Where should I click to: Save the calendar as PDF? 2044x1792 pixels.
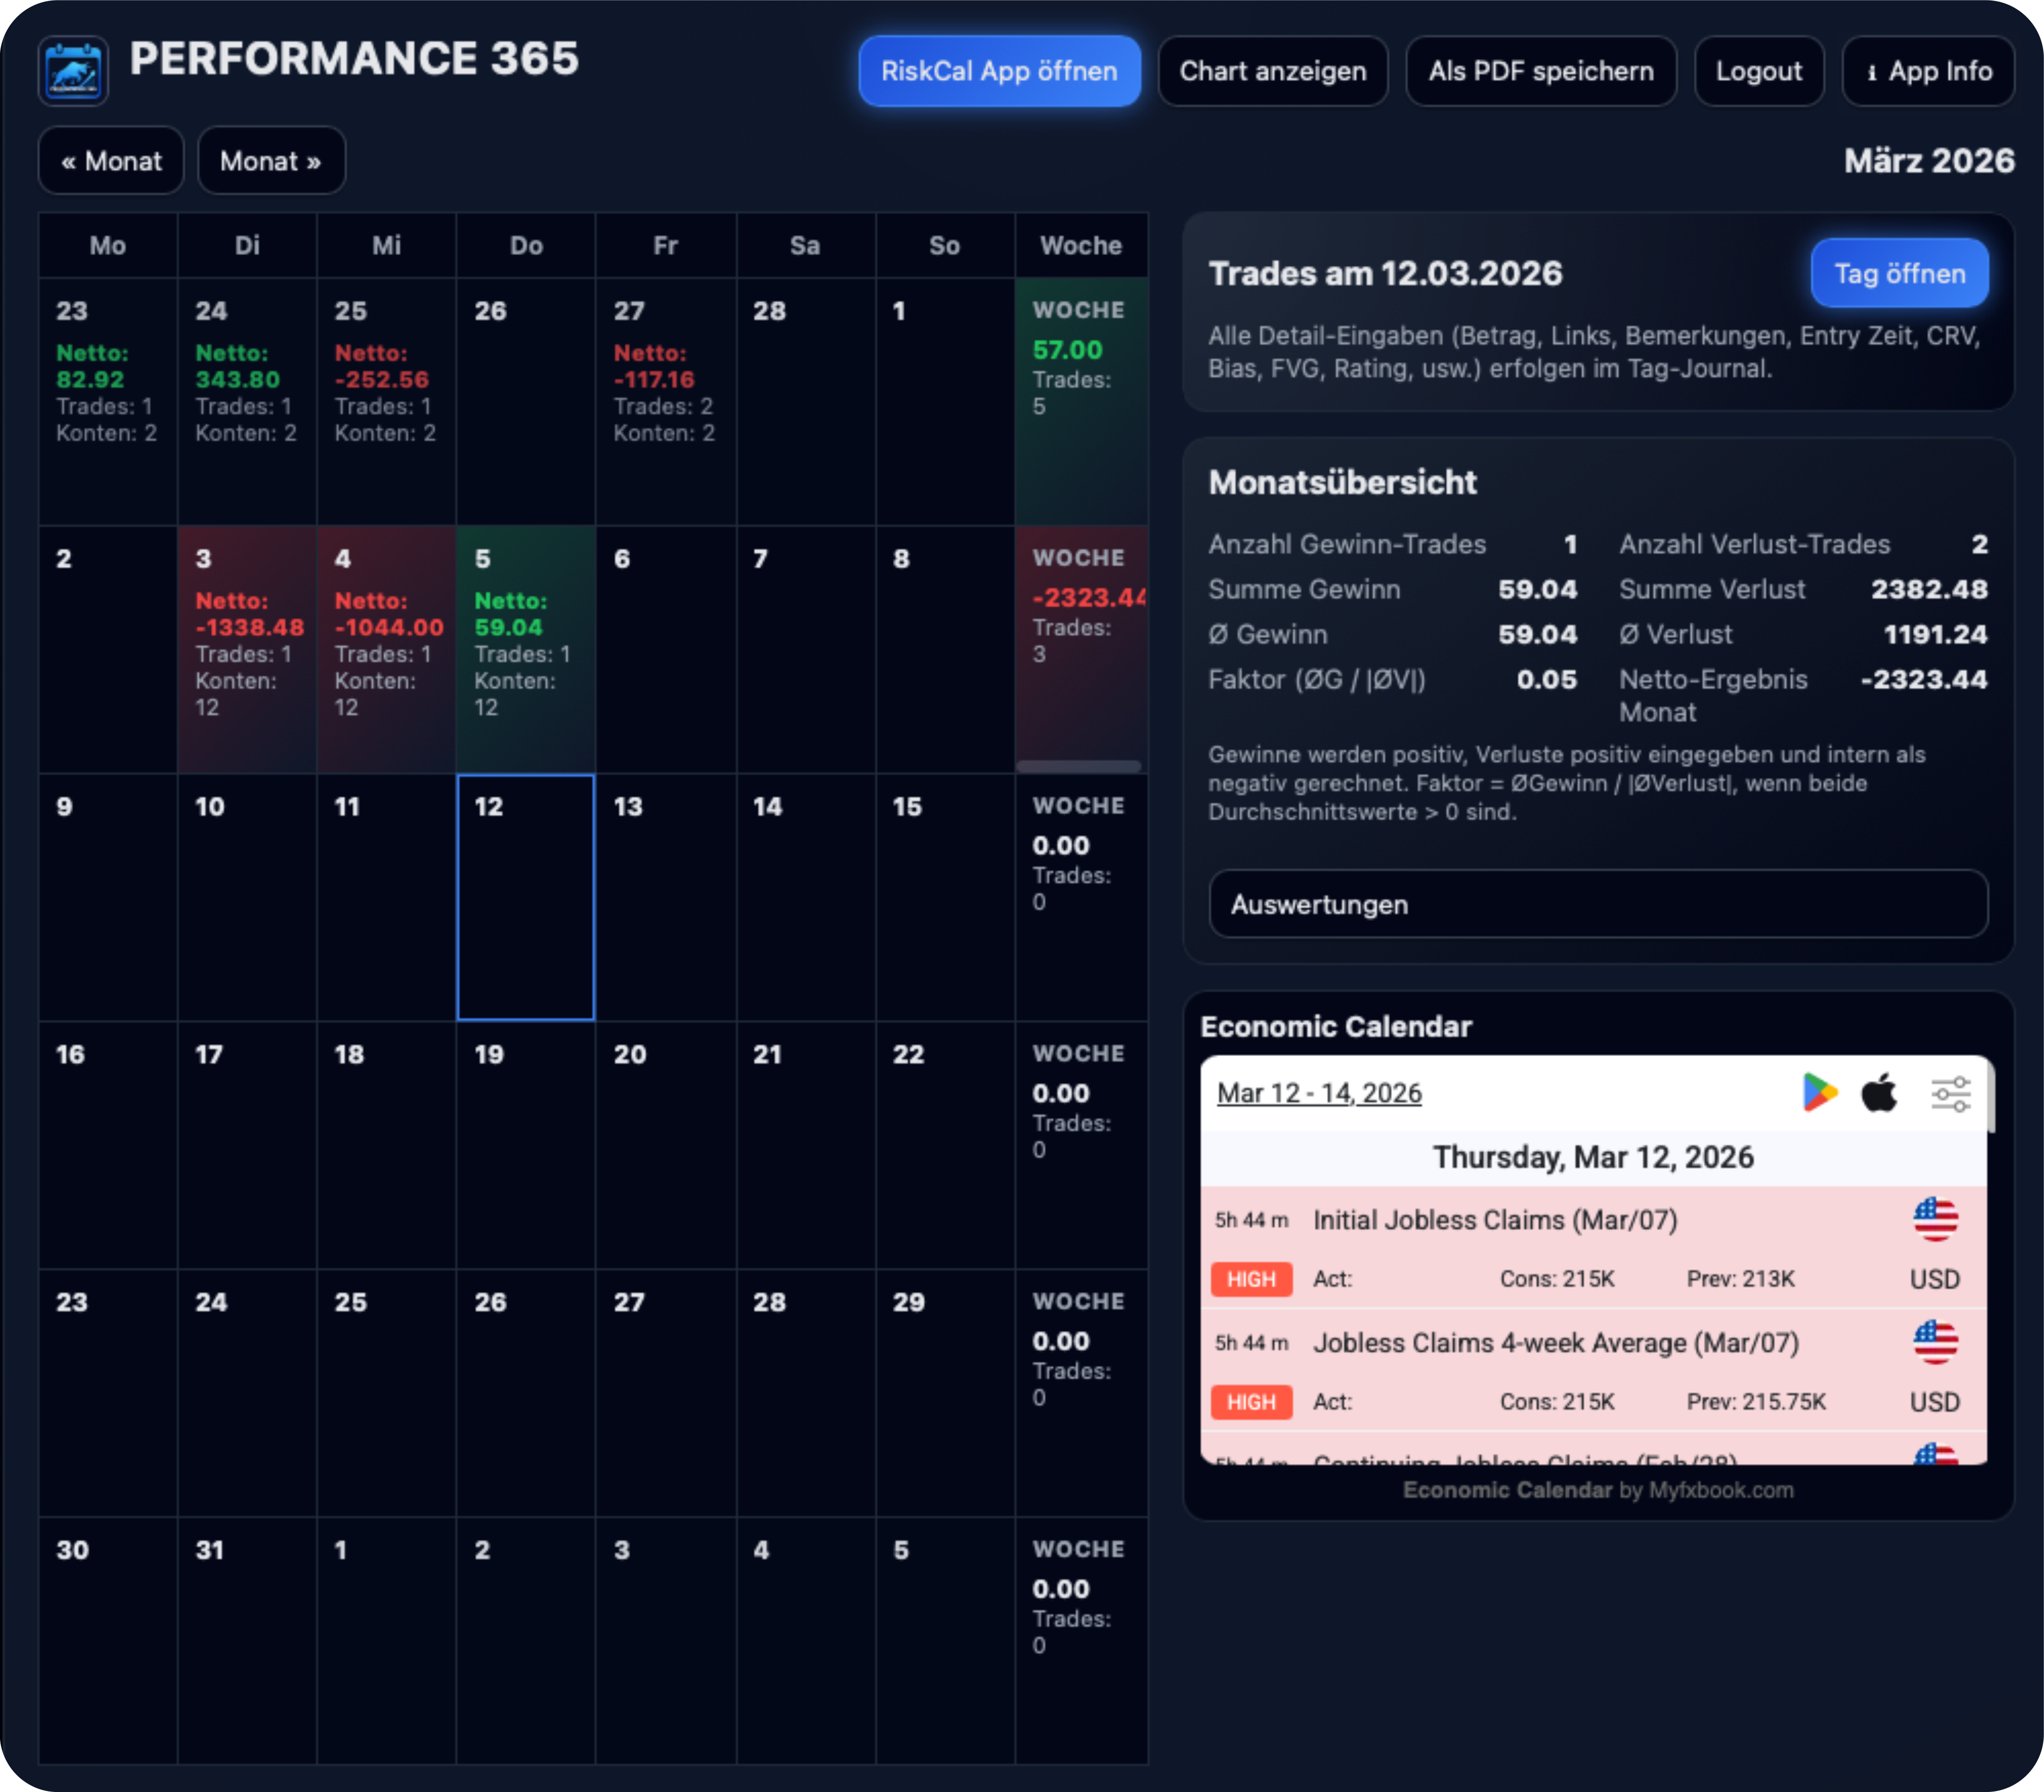(1541, 70)
